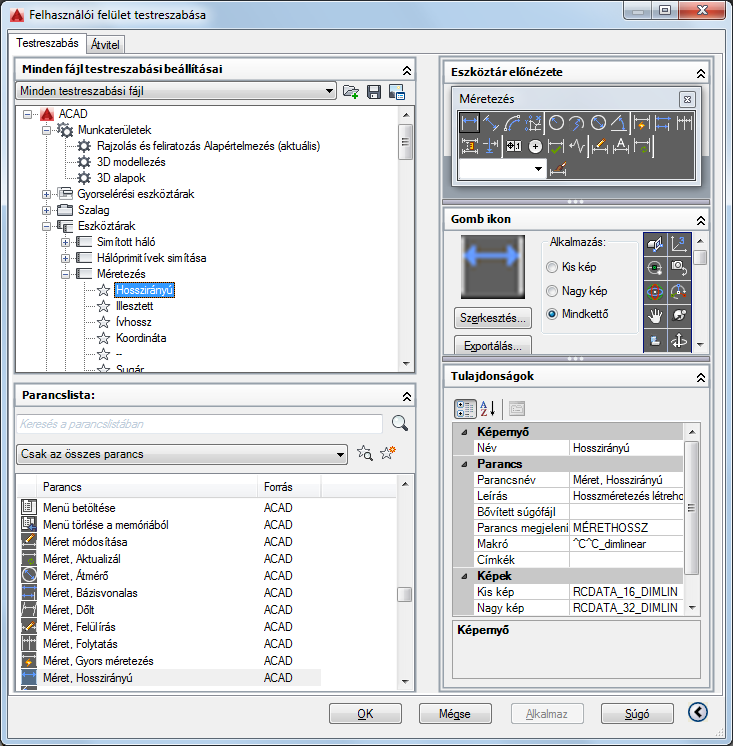
Task: Click the Mégse button
Action: click(455, 714)
